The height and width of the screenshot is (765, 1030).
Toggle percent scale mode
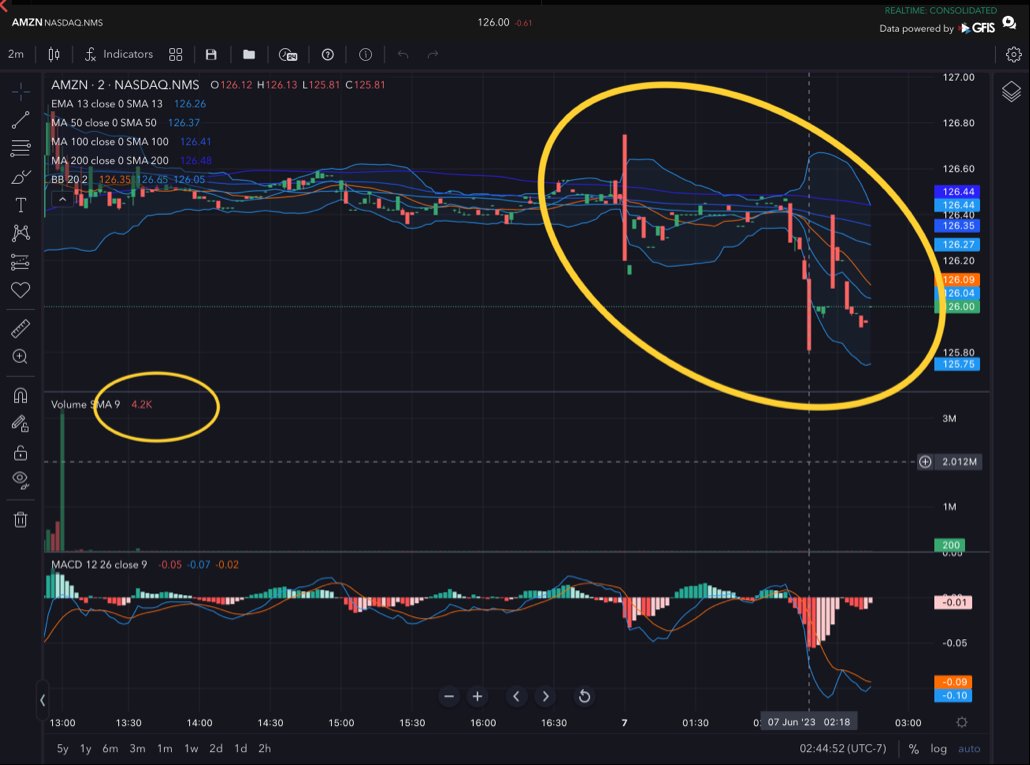[913, 749]
